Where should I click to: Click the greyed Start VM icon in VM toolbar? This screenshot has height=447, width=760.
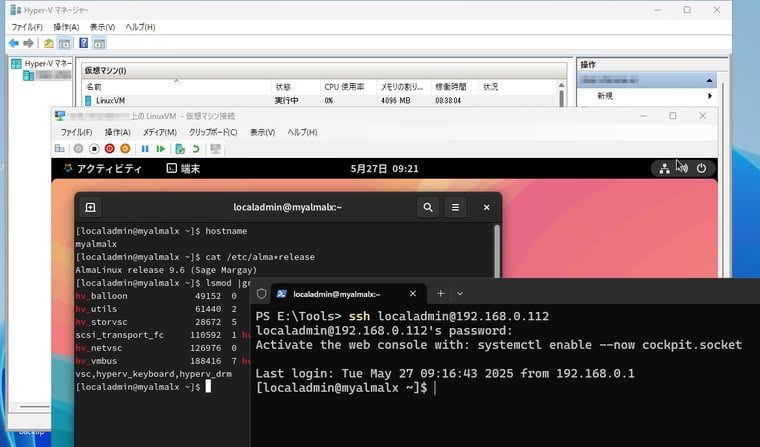tap(78, 148)
